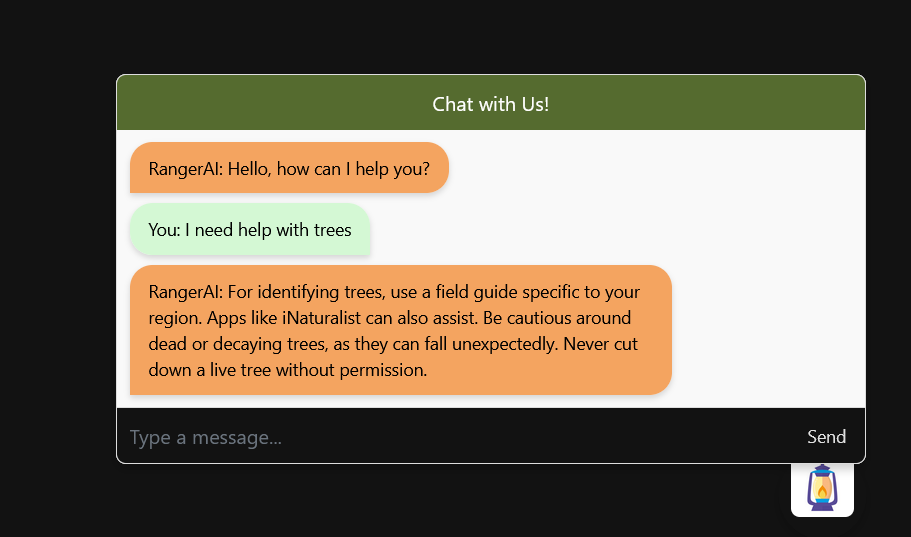Send the message with the Send button
The height and width of the screenshot is (537, 911).
(x=826, y=437)
